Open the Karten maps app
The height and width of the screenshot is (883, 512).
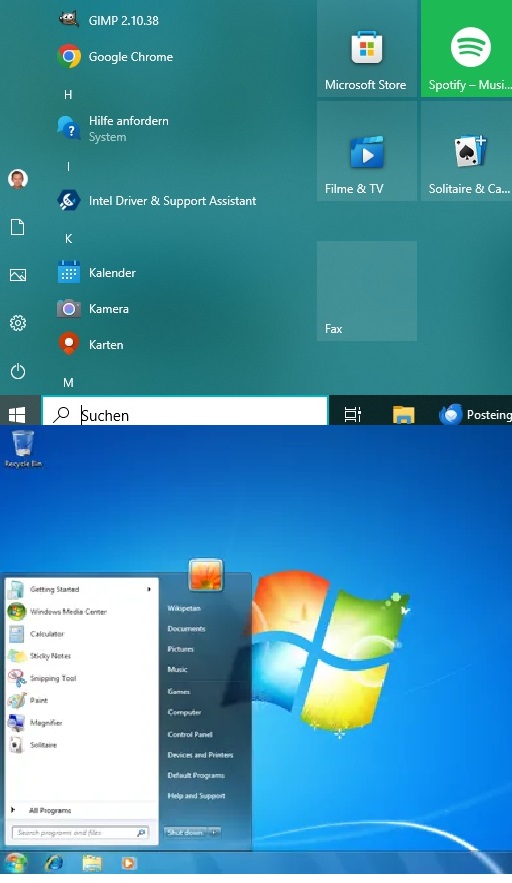[91, 345]
